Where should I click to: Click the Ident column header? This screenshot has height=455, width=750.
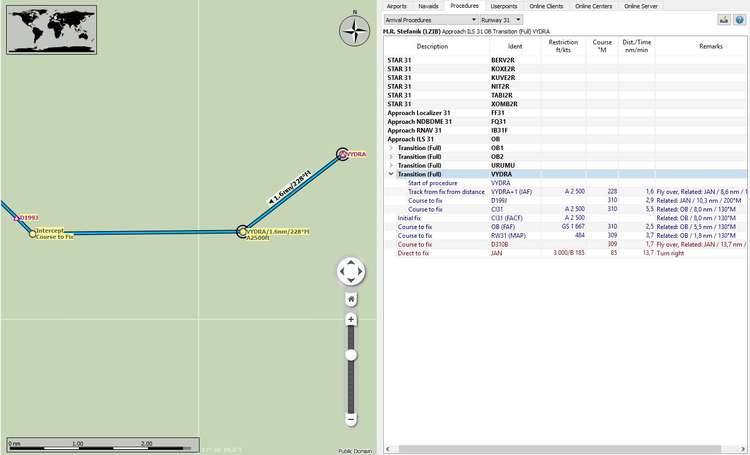click(514, 46)
